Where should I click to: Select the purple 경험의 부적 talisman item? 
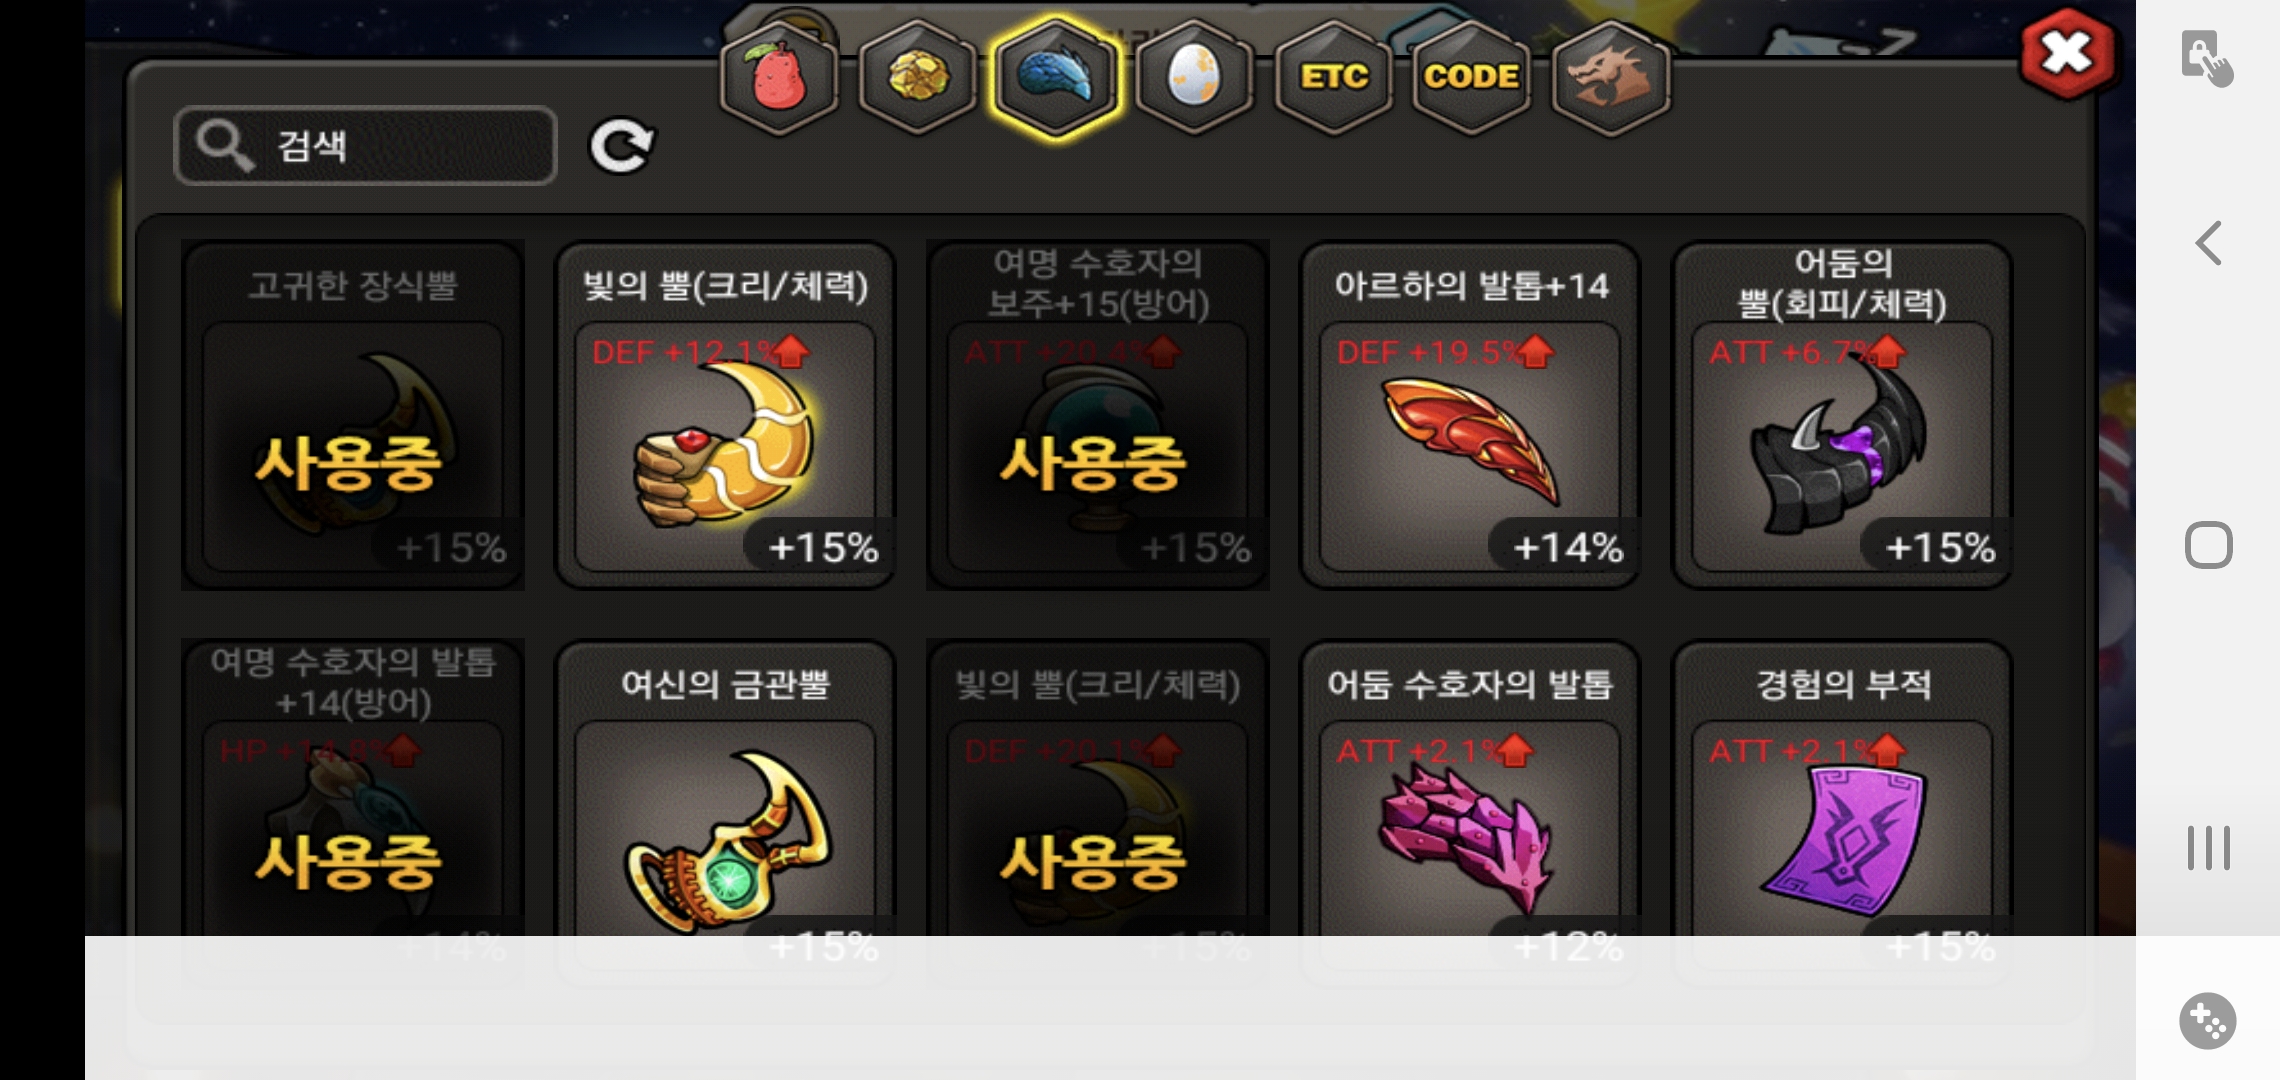1842,790
